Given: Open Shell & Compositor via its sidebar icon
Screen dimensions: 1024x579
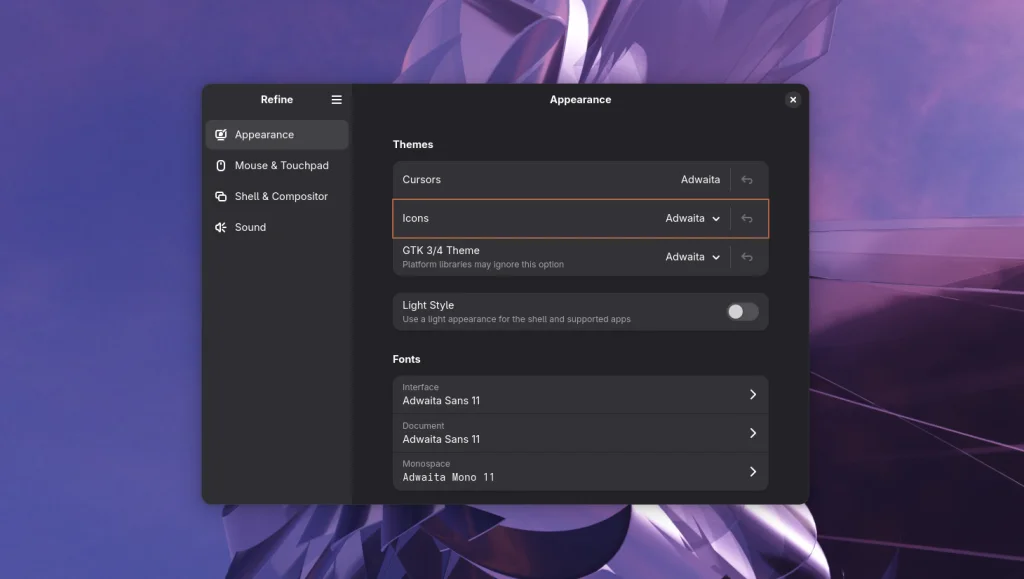Looking at the screenshot, I should pos(221,196).
